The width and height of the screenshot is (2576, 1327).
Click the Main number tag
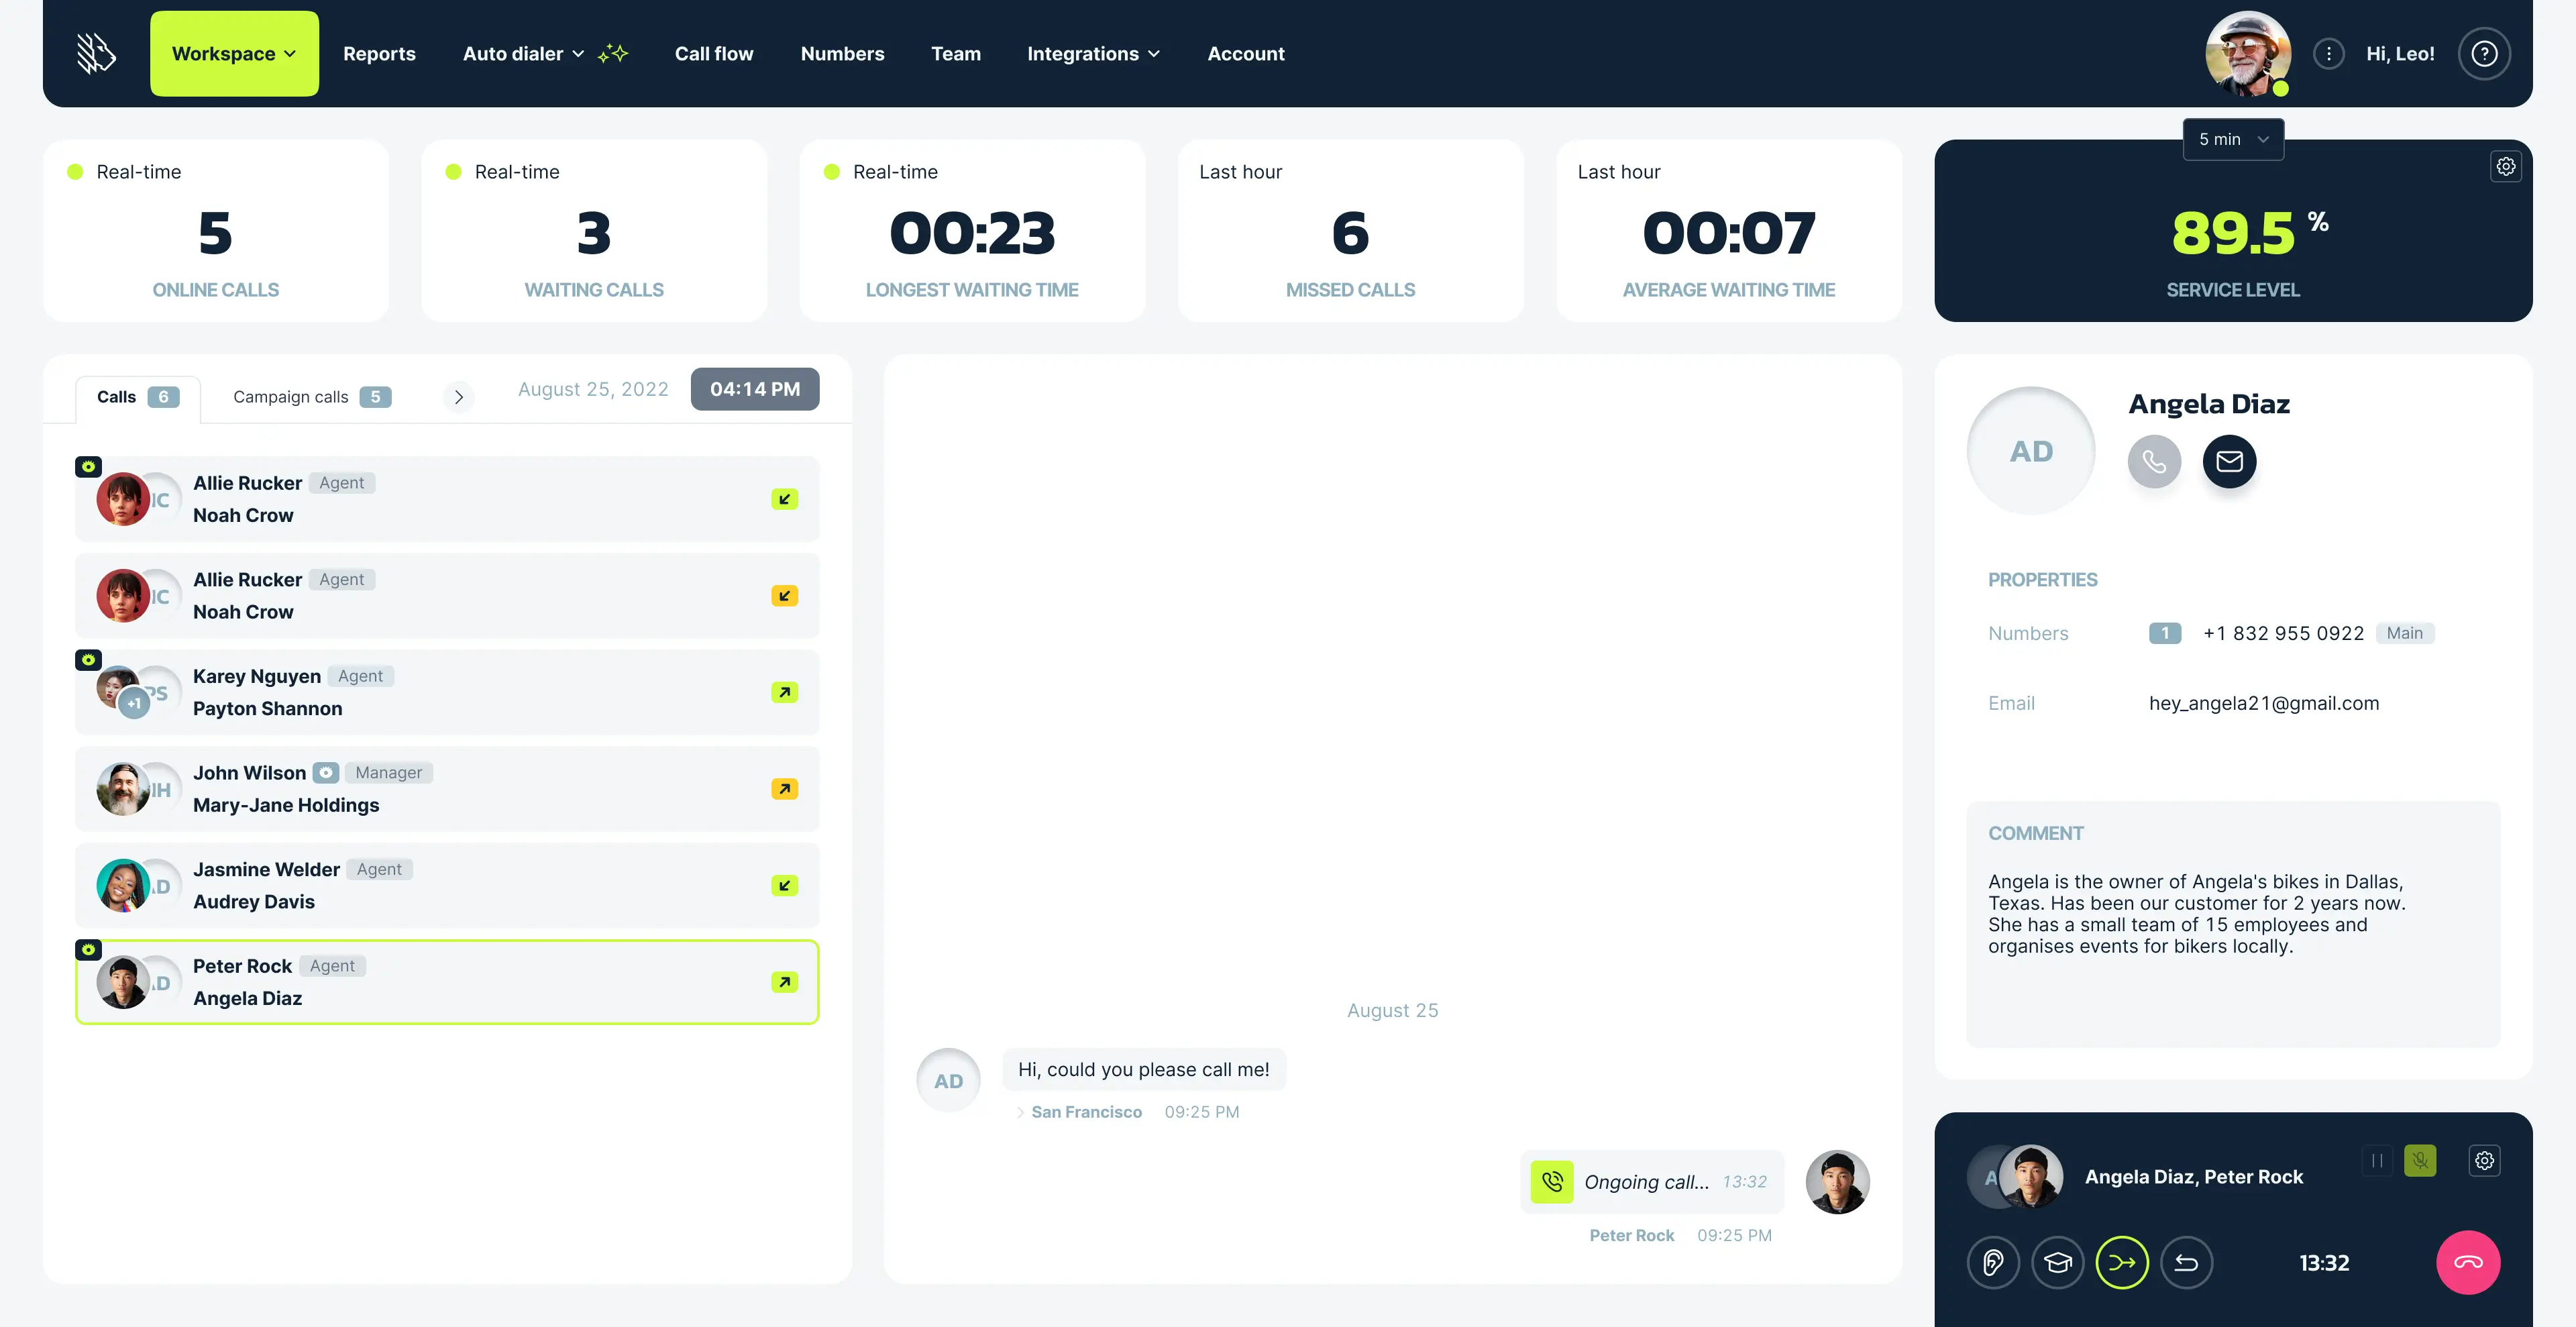(x=2404, y=634)
